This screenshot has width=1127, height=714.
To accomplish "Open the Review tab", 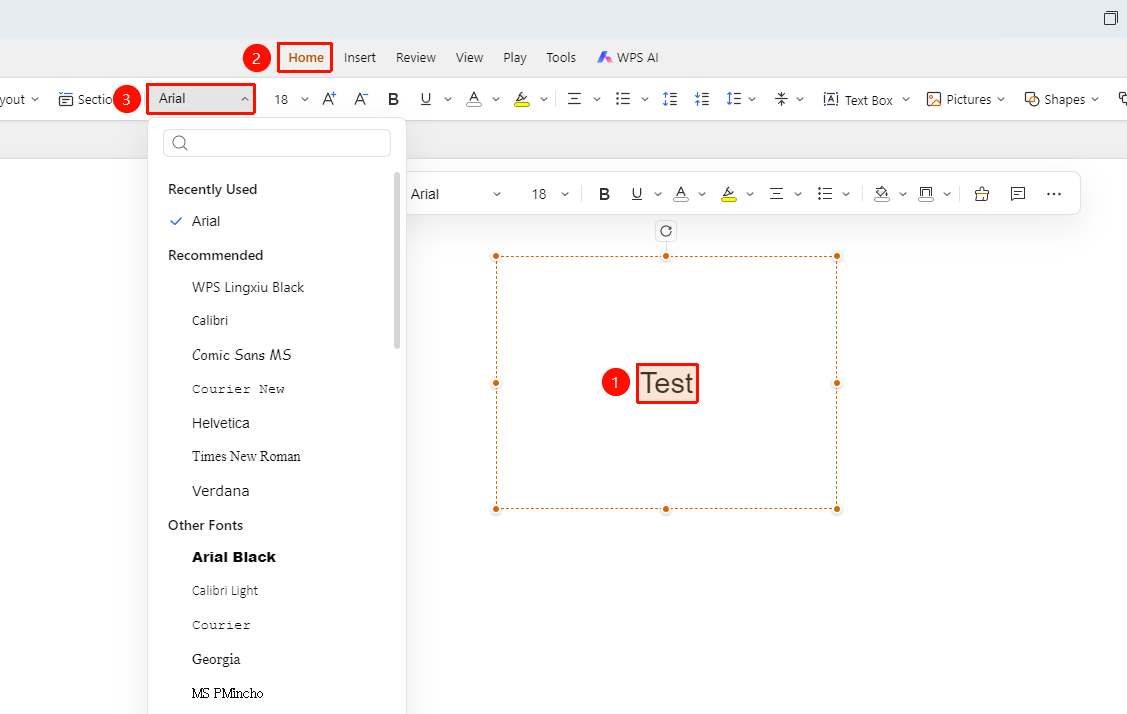I will (415, 58).
